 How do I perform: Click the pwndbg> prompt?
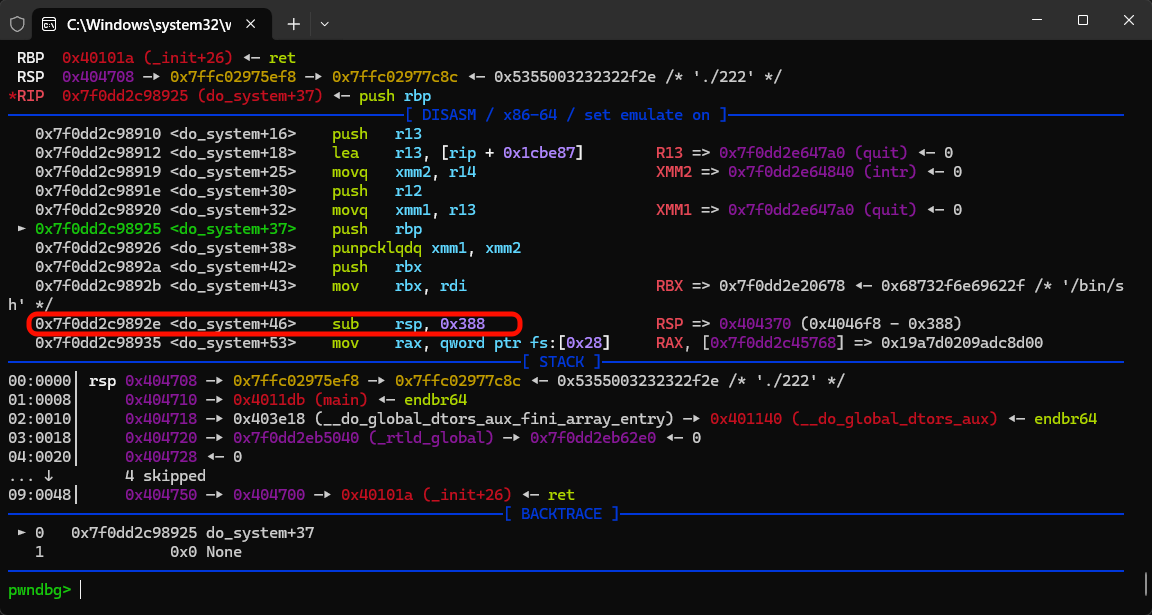[x=40, y=589]
